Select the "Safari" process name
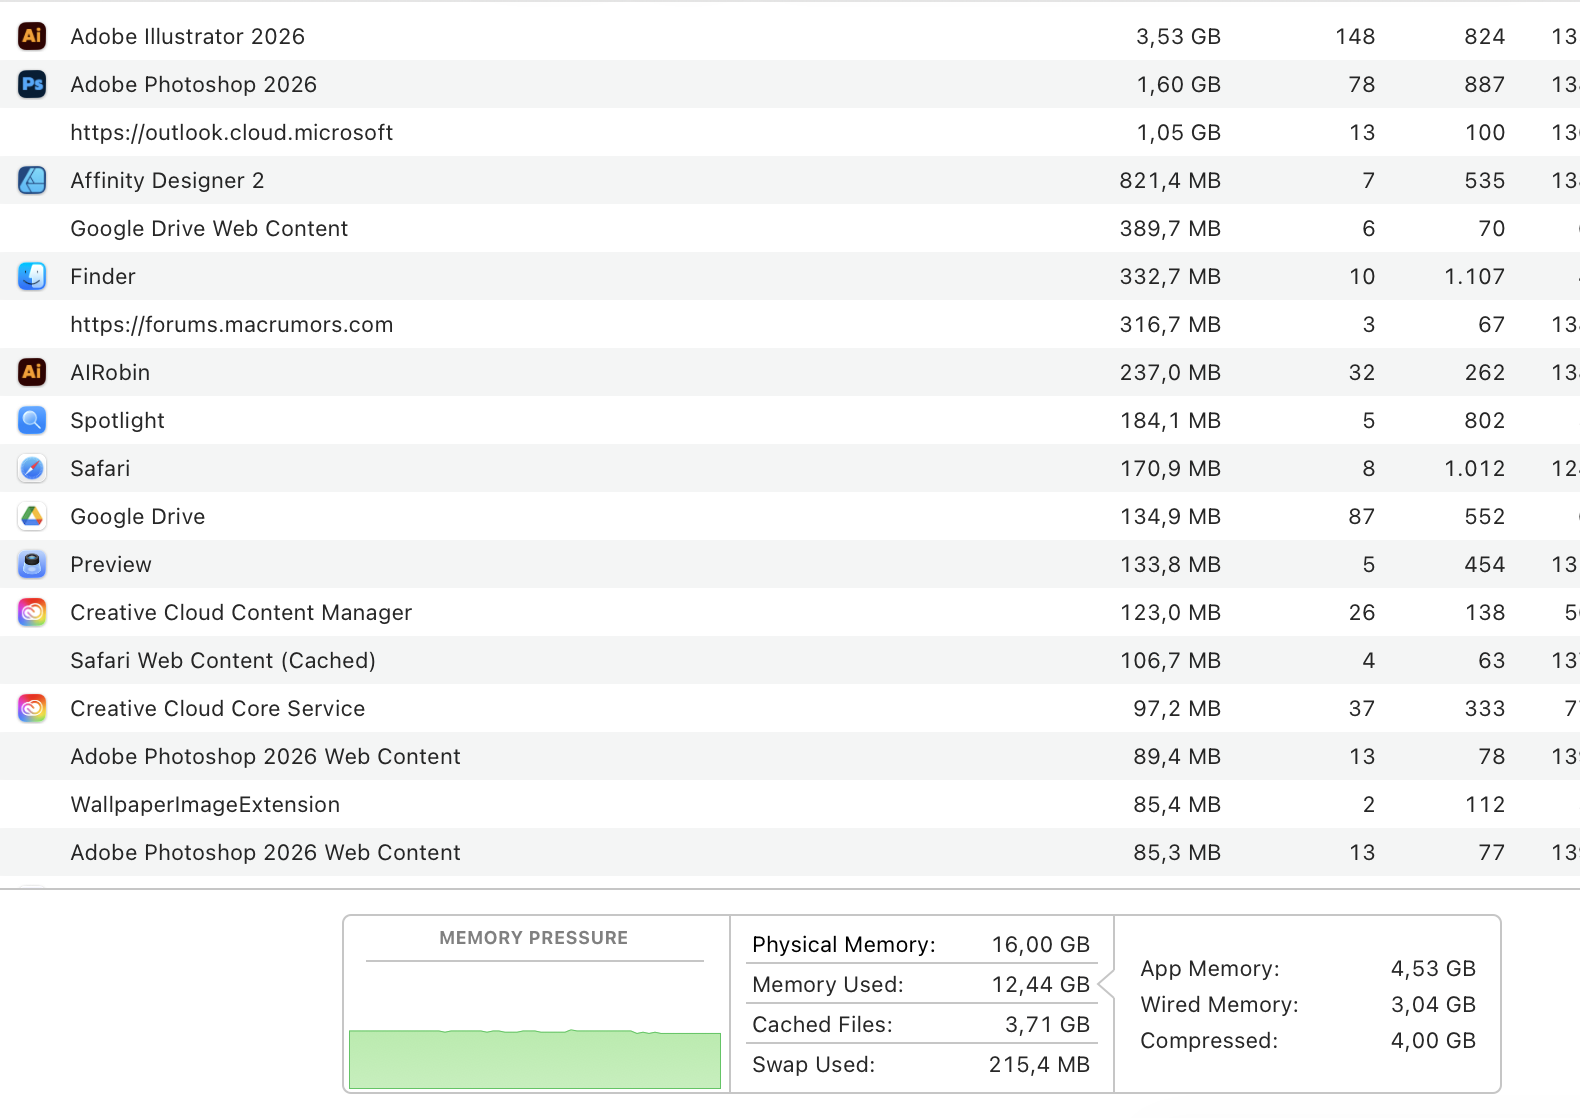1580x1118 pixels. [x=101, y=468]
